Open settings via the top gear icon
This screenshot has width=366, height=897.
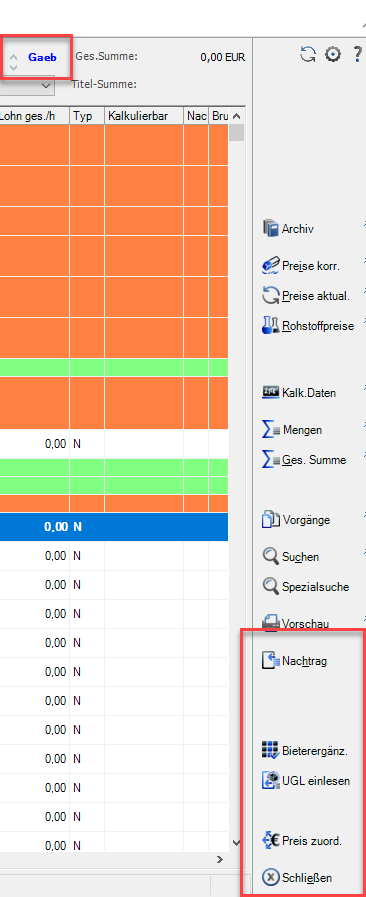pyautogui.click(x=333, y=54)
